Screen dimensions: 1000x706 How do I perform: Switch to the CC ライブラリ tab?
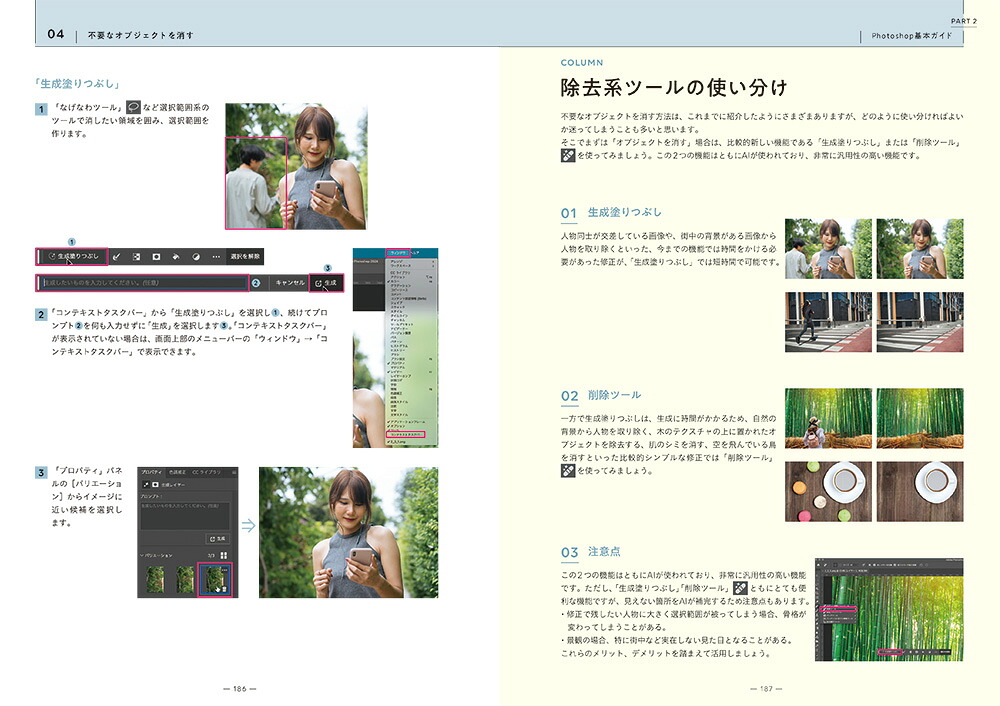206,472
